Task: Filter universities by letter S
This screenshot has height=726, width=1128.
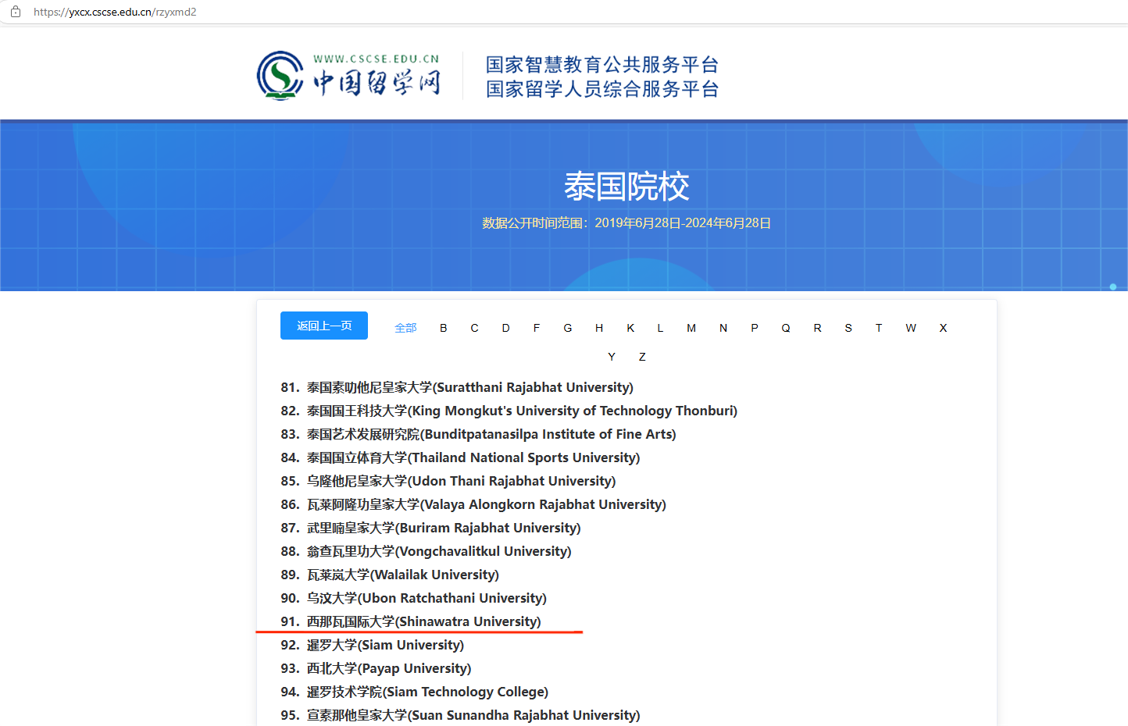Action: (x=848, y=328)
